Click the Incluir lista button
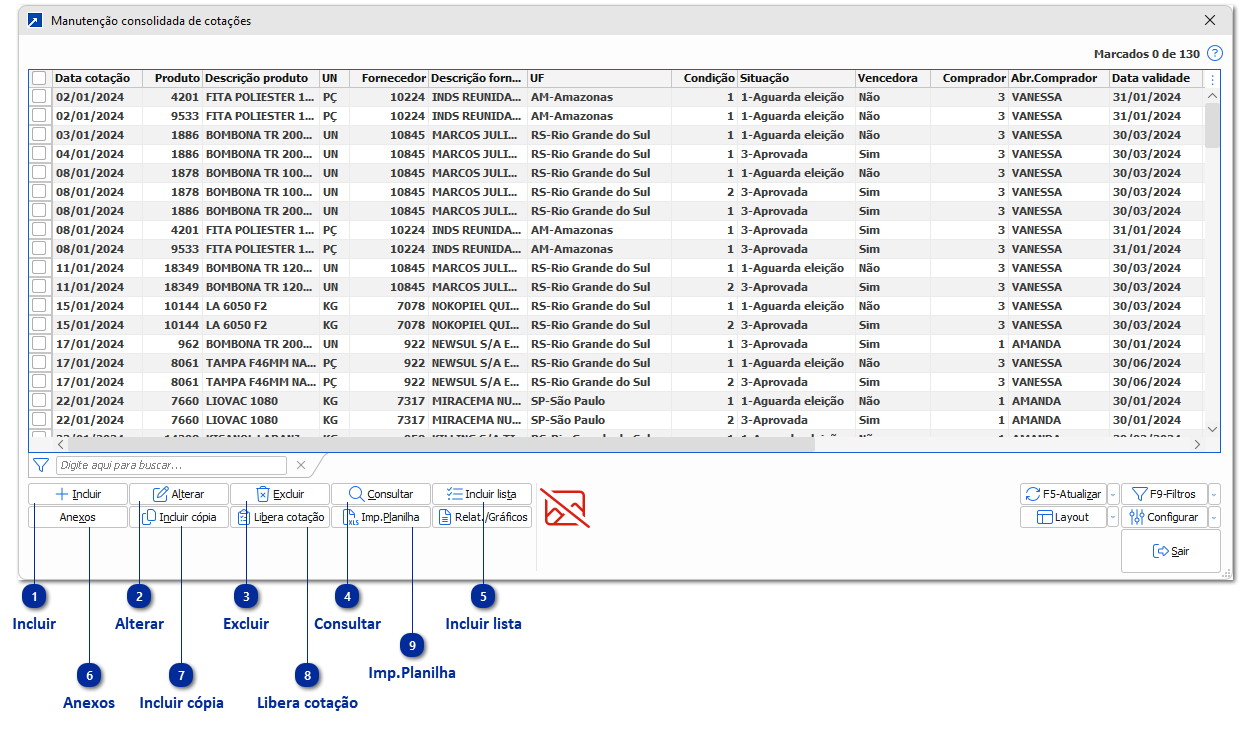1242x729 pixels. coord(481,494)
